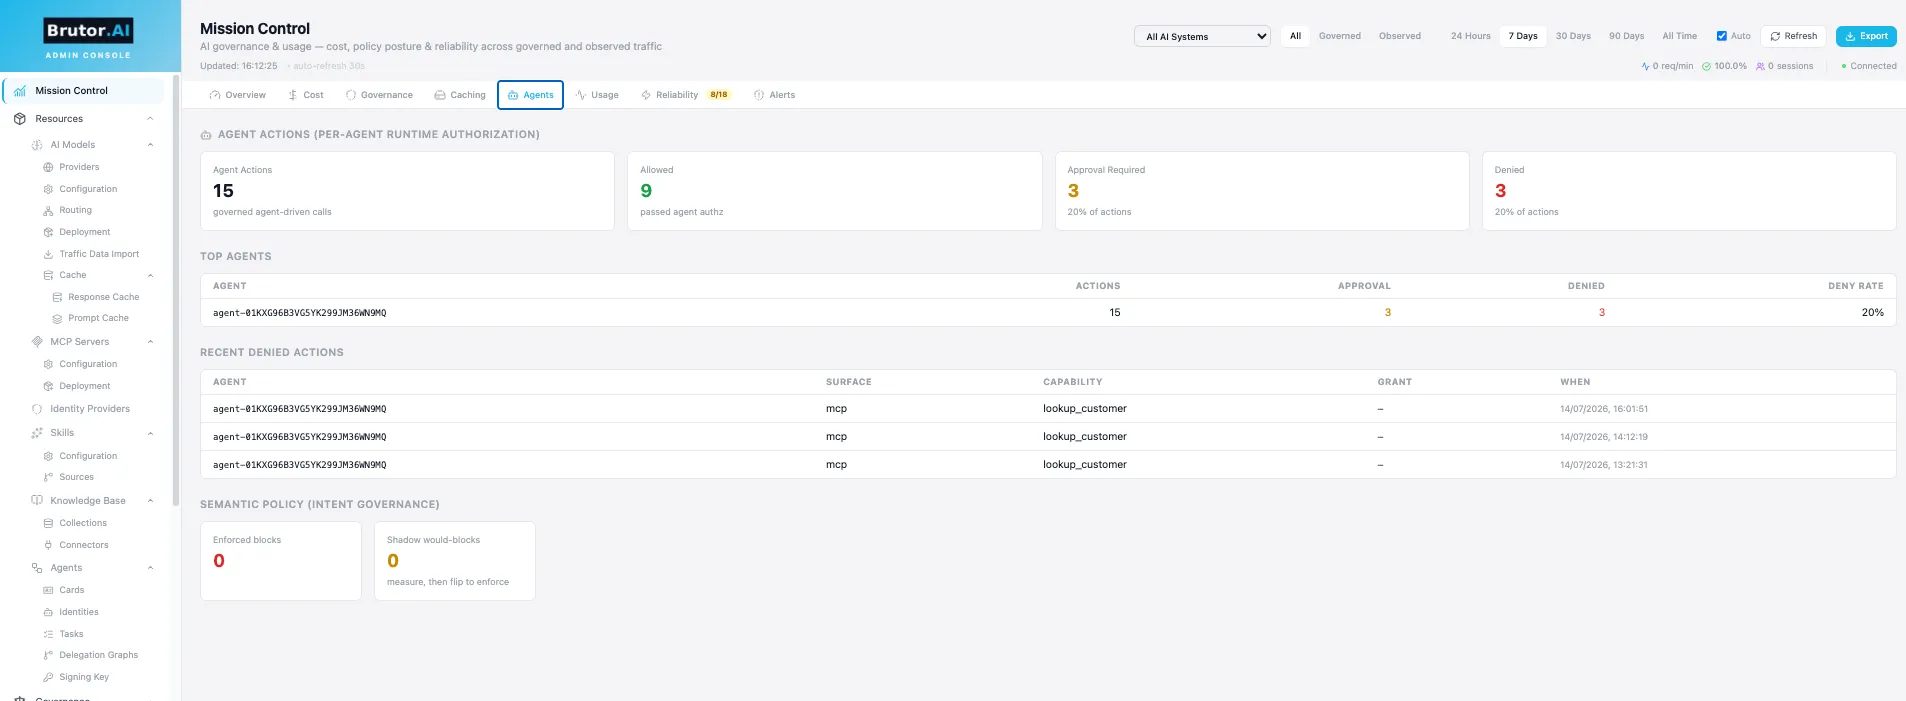1906x701 pixels.
Task: Click the Skills sparkle icon
Action: pos(37,433)
